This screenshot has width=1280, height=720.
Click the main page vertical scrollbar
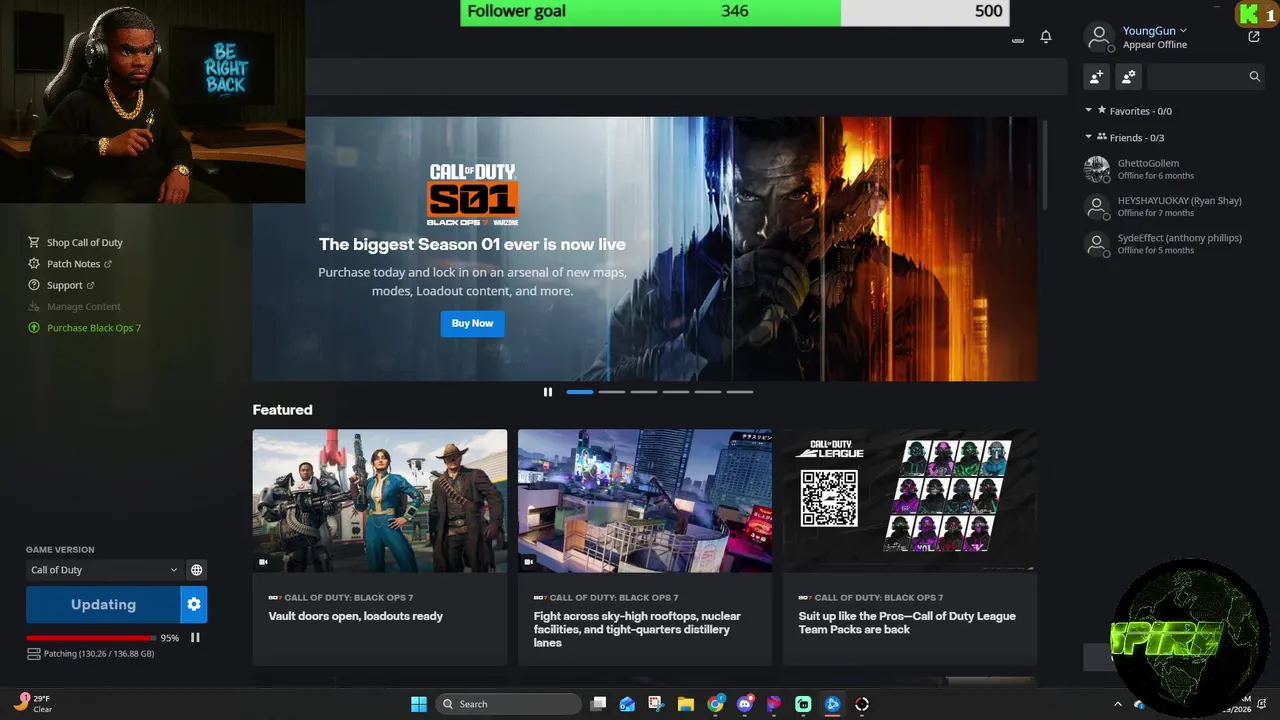click(x=1045, y=165)
